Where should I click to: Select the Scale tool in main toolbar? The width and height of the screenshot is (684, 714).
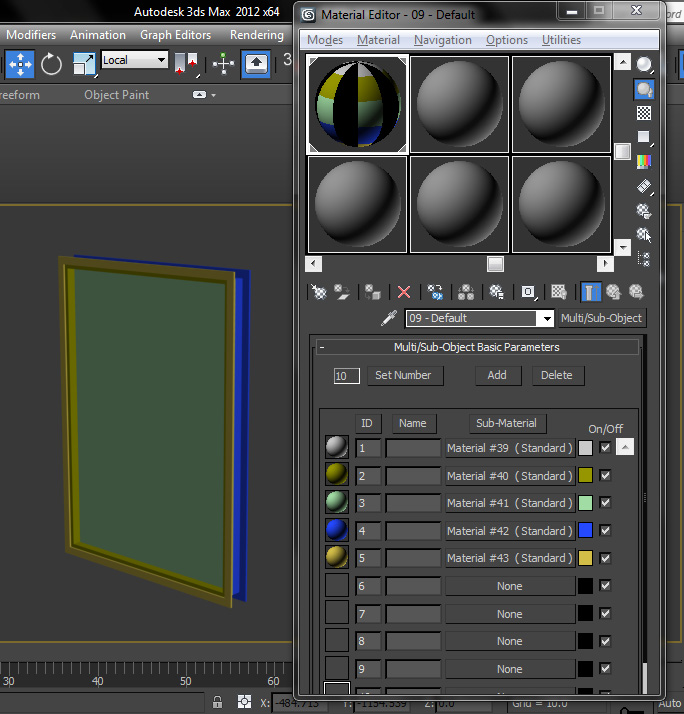click(x=84, y=64)
